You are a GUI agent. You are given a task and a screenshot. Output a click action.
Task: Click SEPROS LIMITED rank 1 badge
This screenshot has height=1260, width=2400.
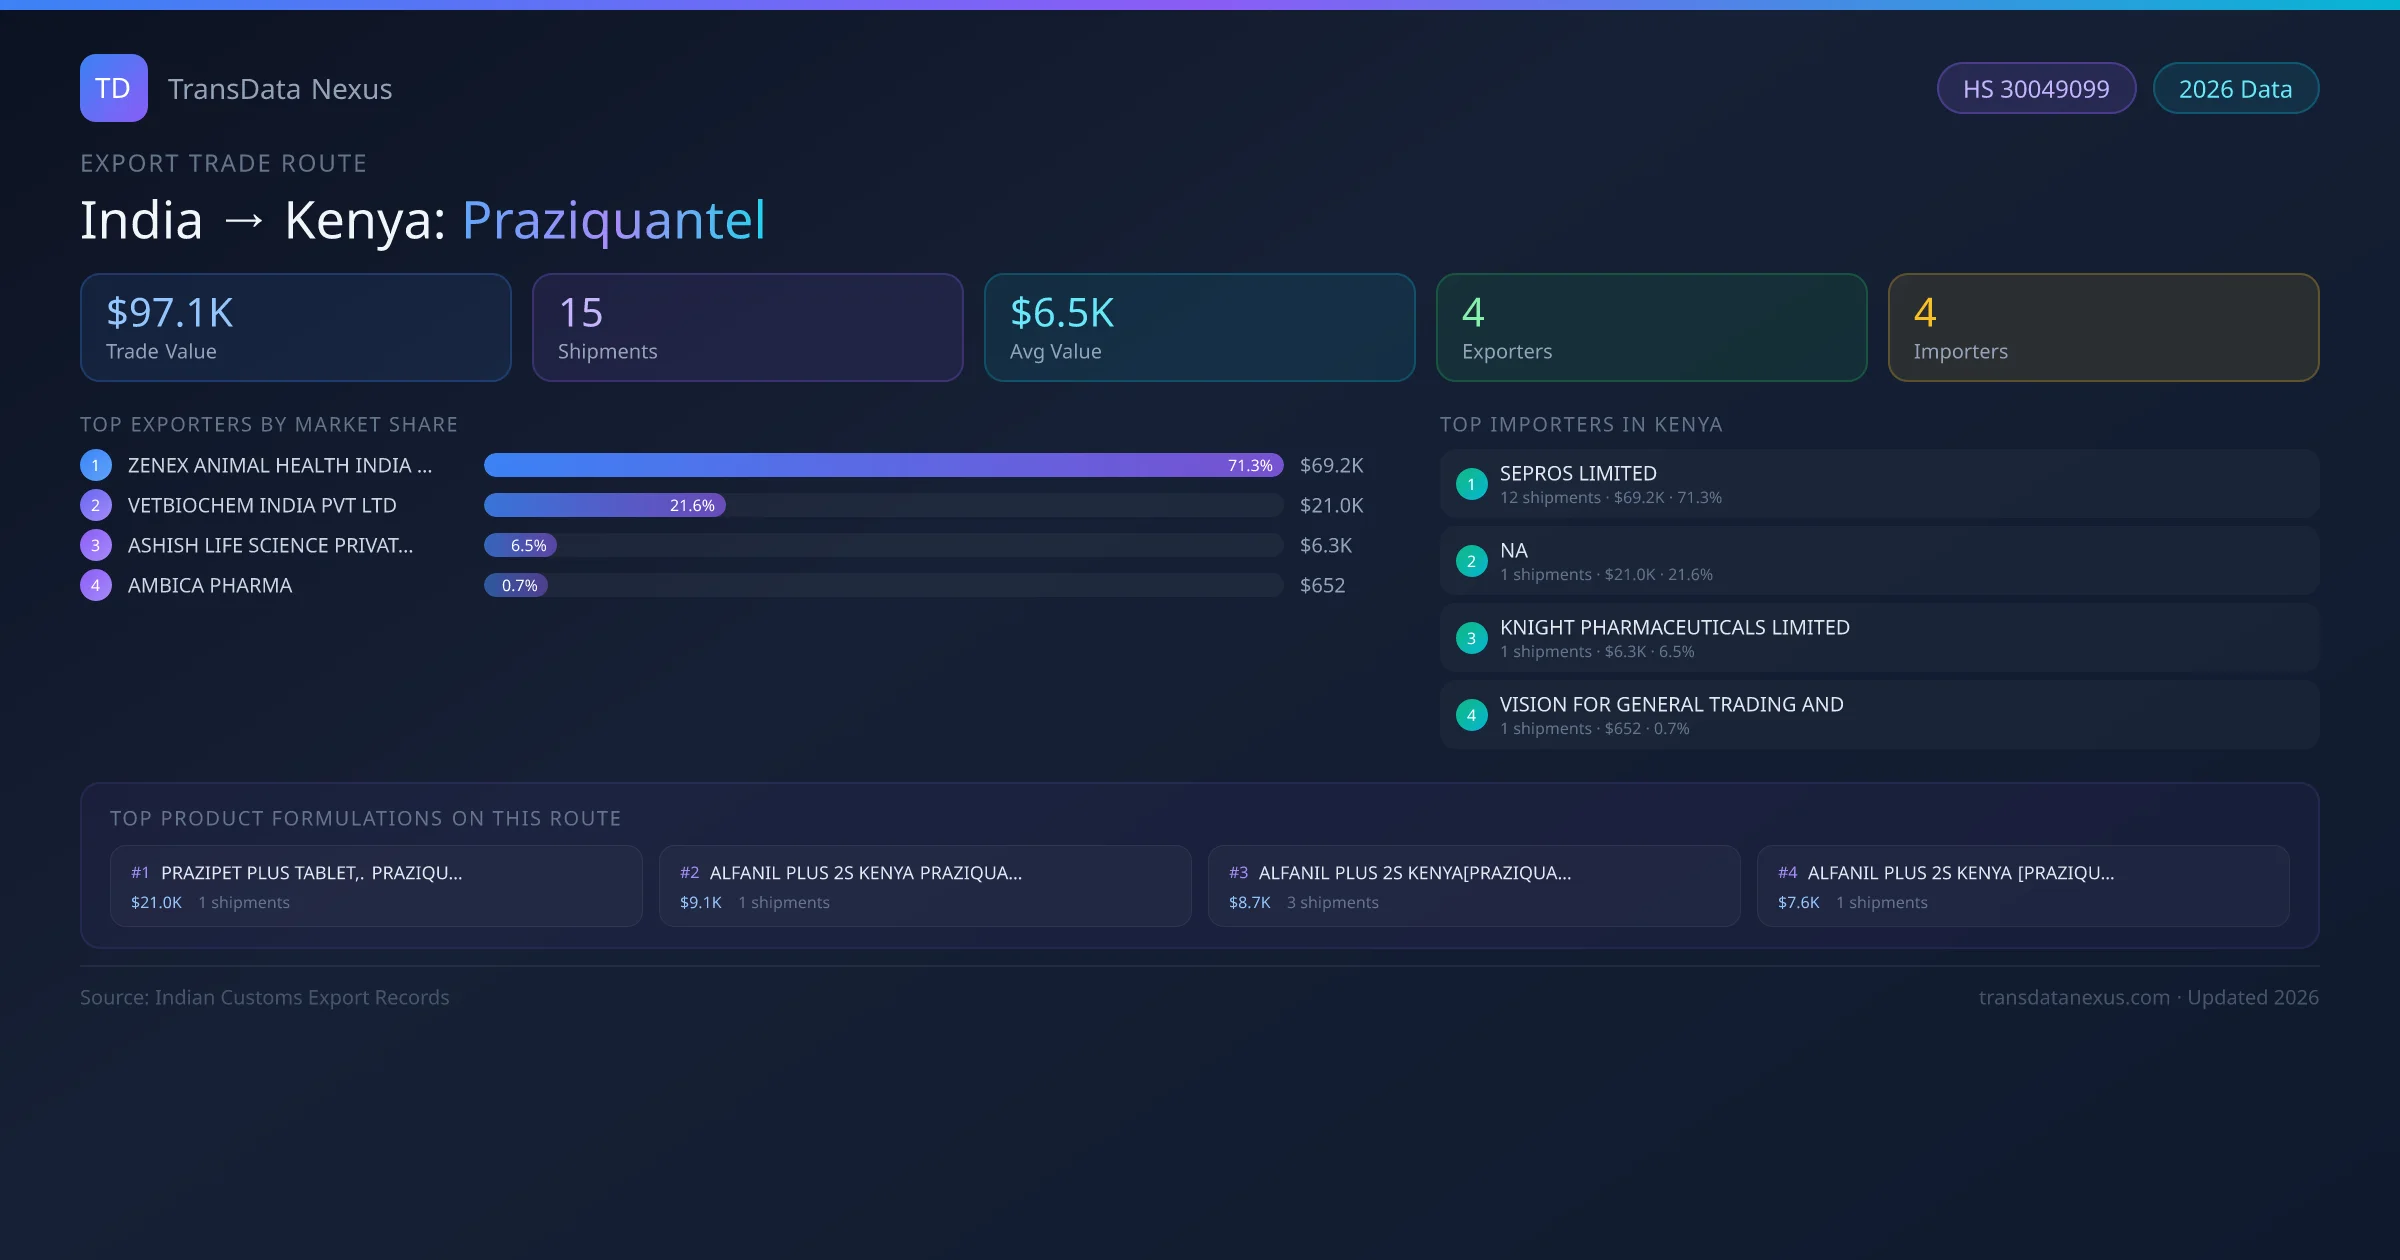pyautogui.click(x=1471, y=484)
